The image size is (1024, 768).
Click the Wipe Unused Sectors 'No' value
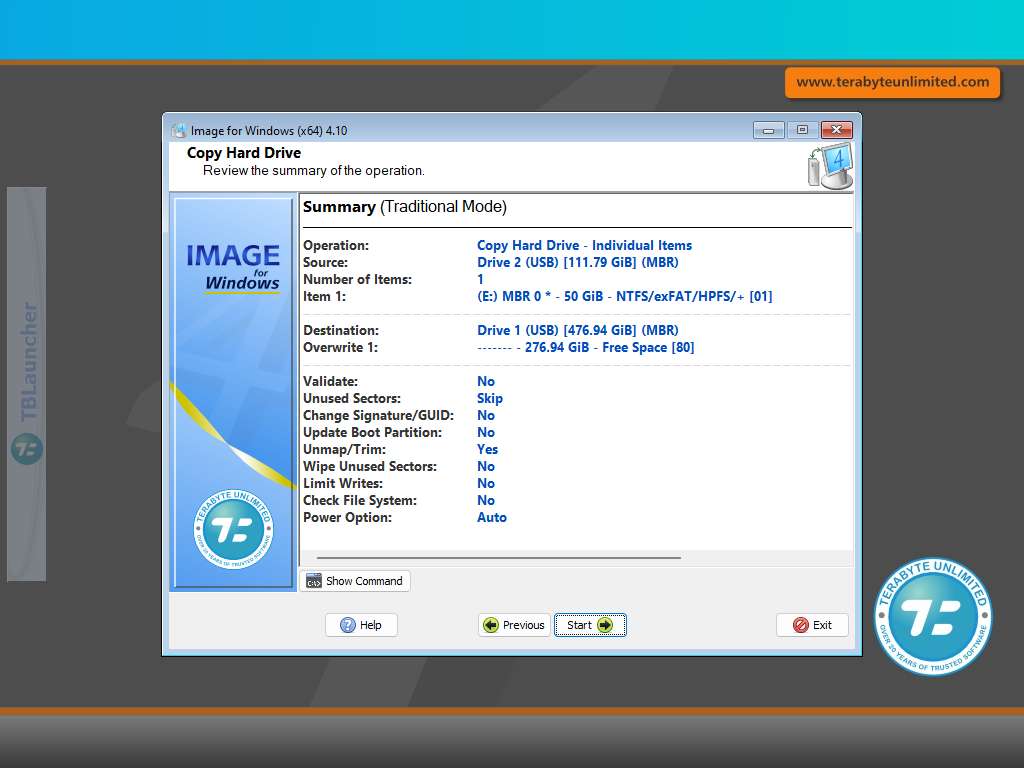pyautogui.click(x=486, y=466)
